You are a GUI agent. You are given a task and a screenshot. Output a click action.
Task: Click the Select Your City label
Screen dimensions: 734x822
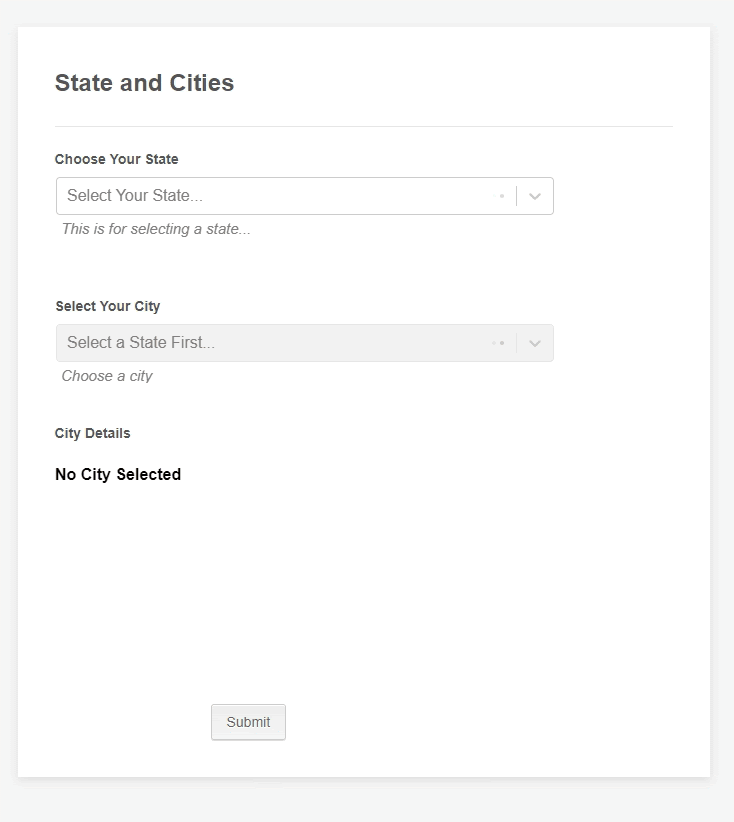tap(108, 306)
